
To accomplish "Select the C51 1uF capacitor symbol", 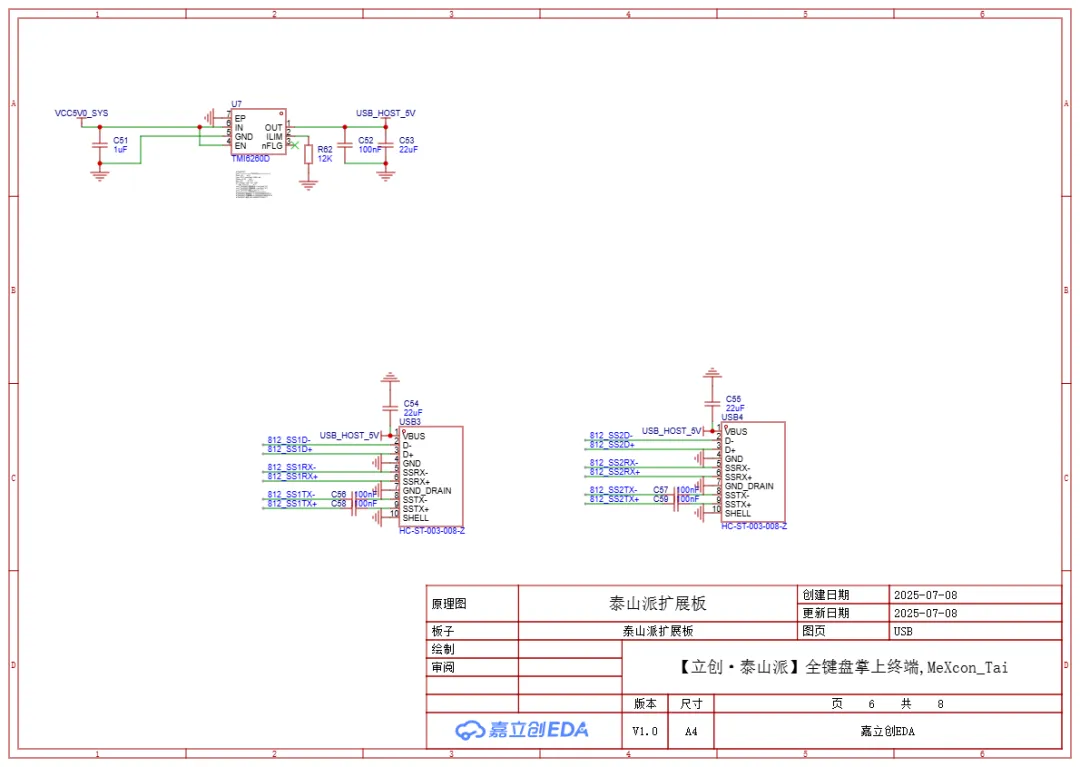I will 99,145.
